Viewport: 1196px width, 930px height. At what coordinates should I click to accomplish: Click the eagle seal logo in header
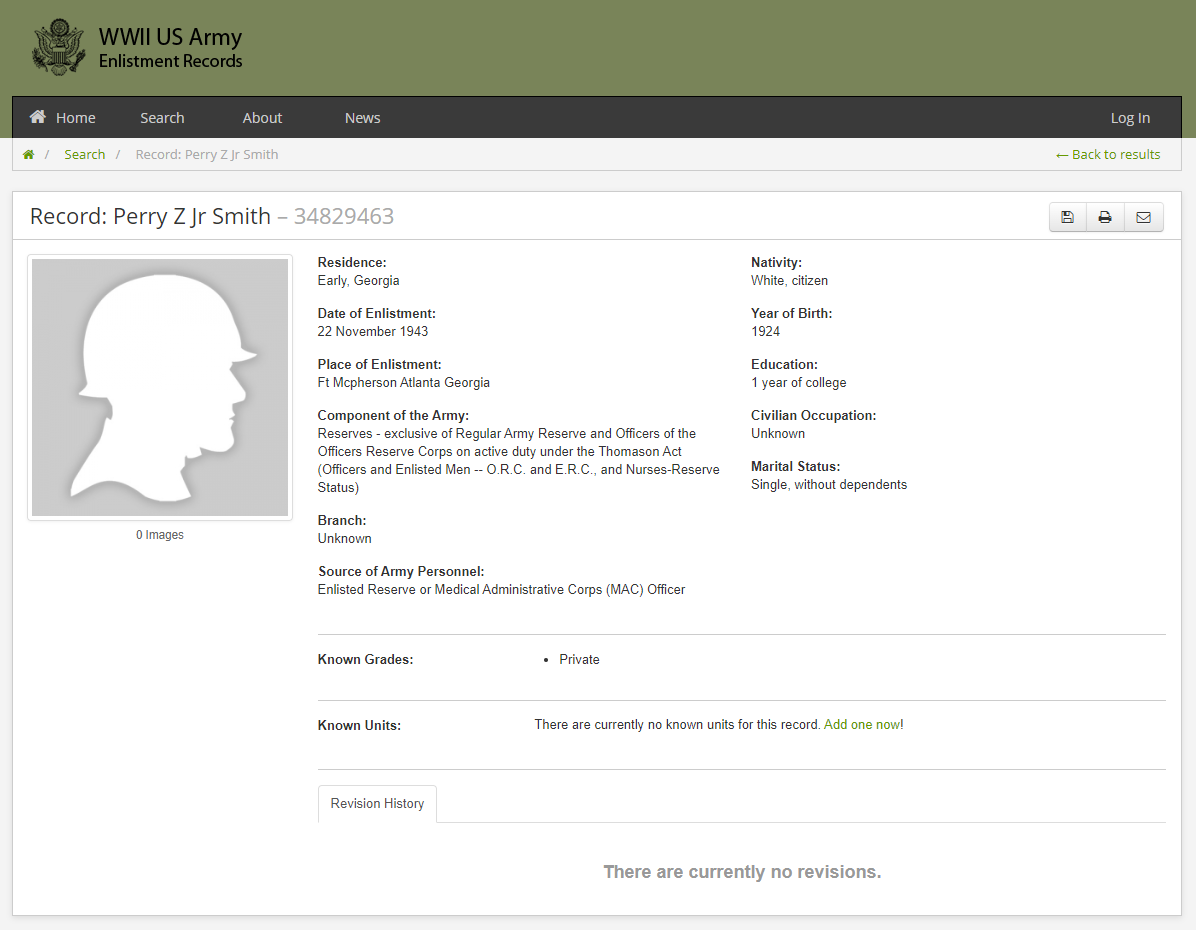(60, 47)
